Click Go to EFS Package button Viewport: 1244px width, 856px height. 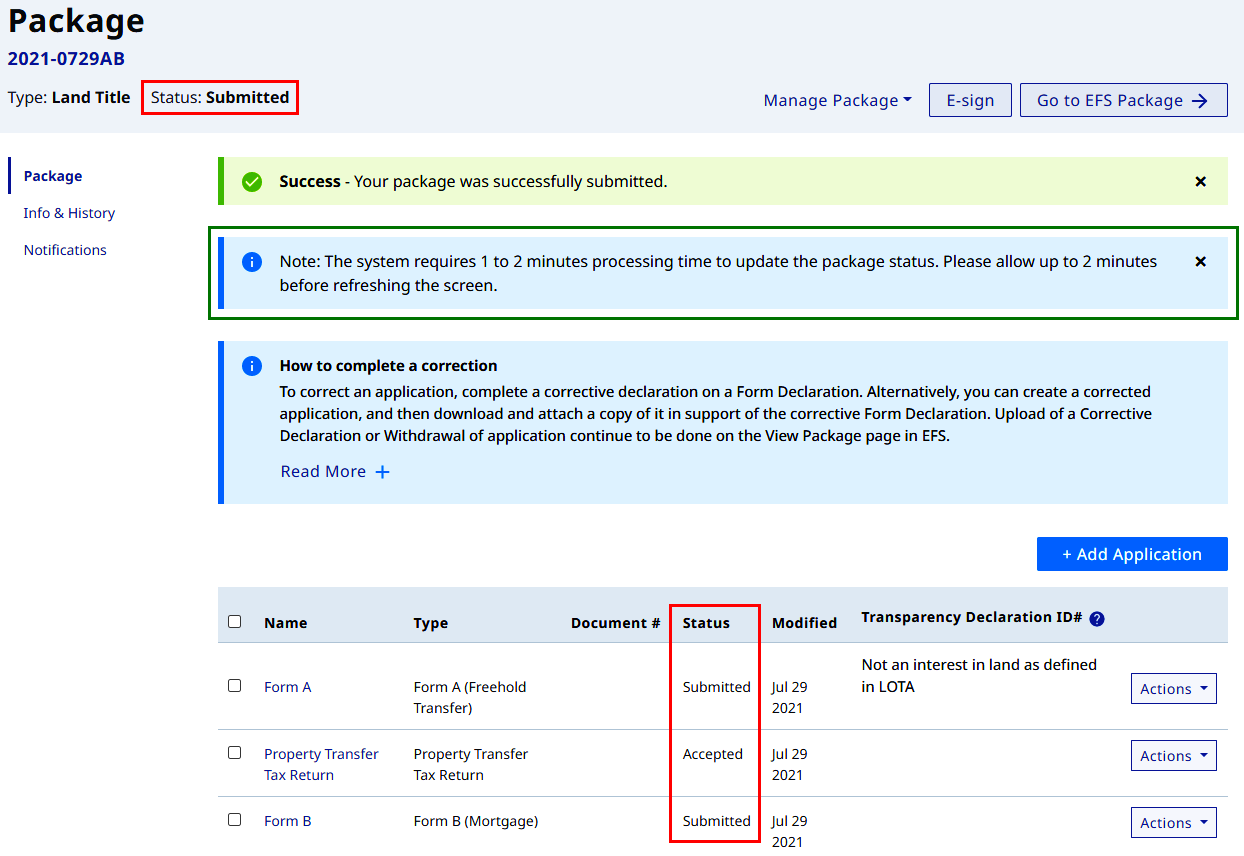pyautogui.click(x=1124, y=100)
